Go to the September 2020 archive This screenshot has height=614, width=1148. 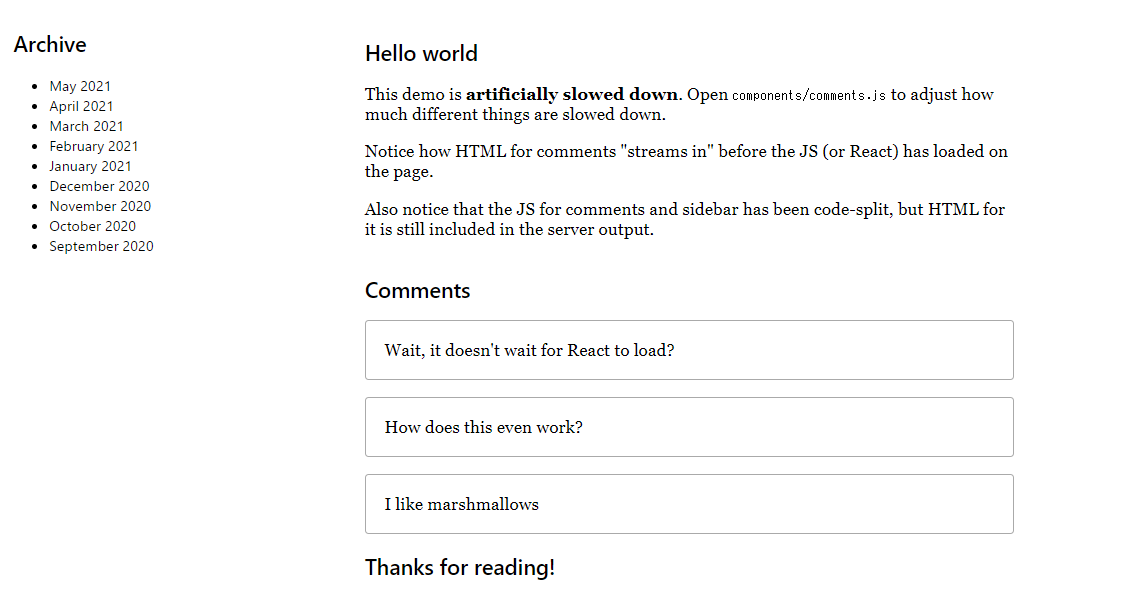click(x=101, y=246)
